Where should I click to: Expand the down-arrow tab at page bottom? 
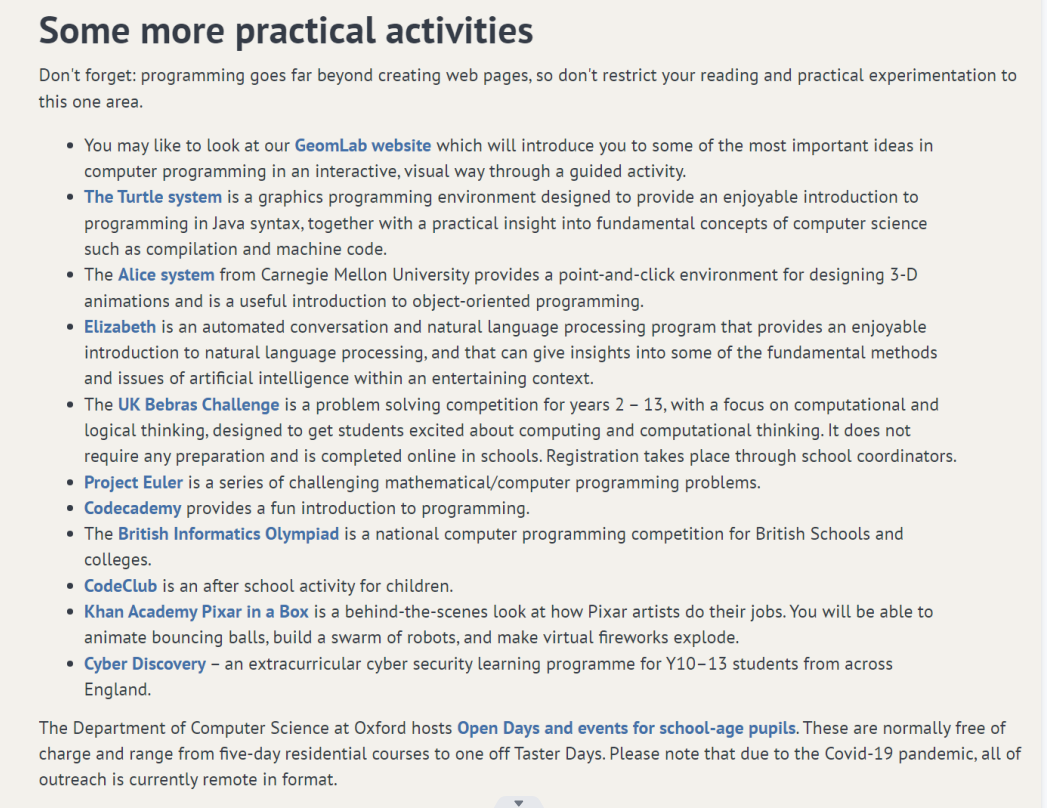point(518,802)
